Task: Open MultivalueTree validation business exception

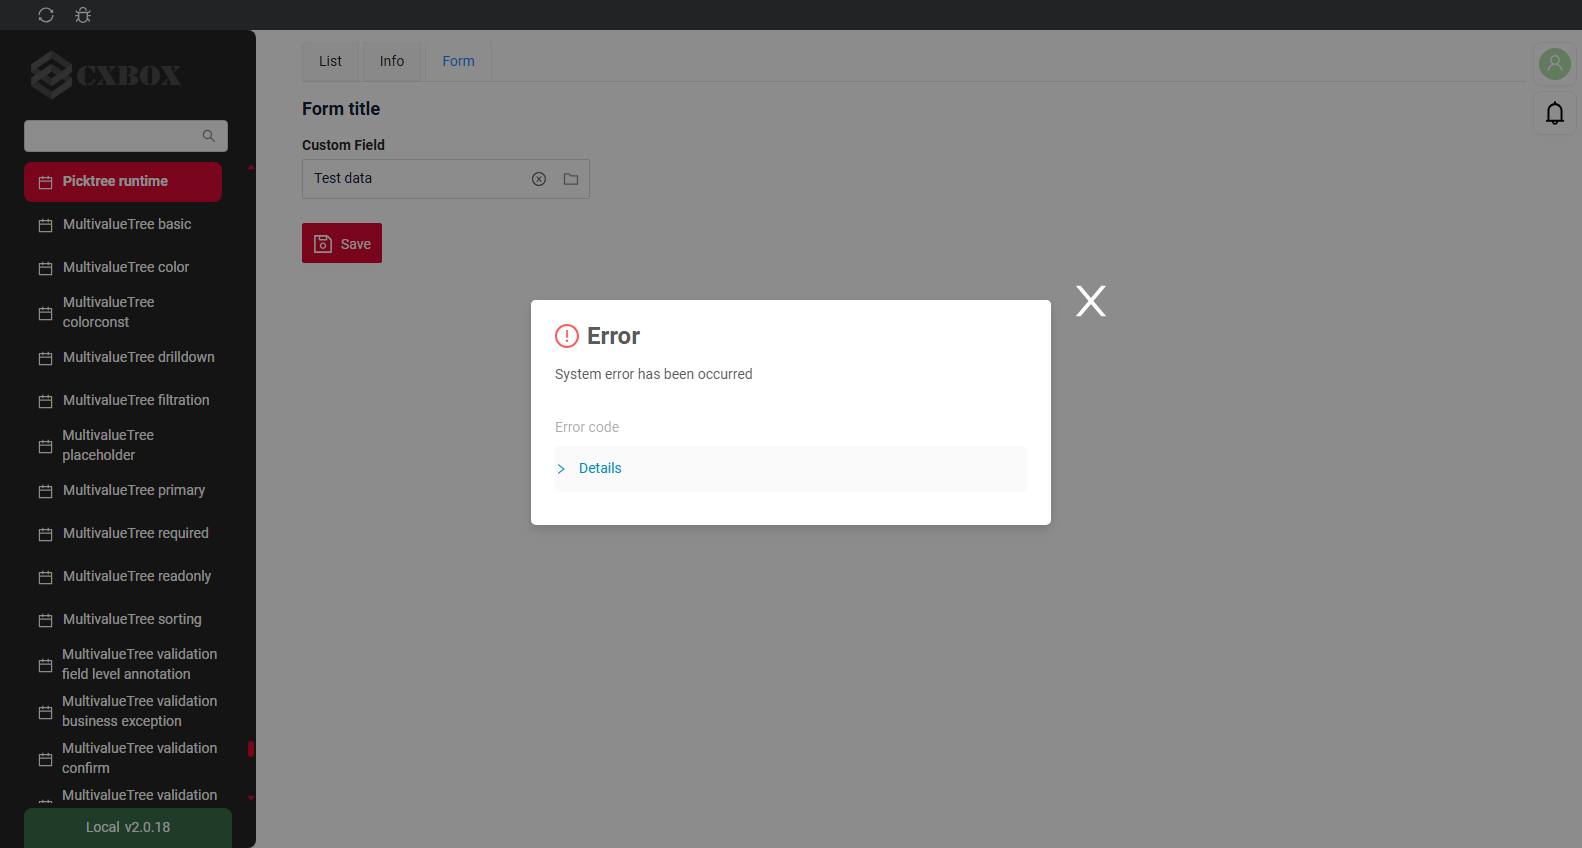Action: tap(123, 711)
